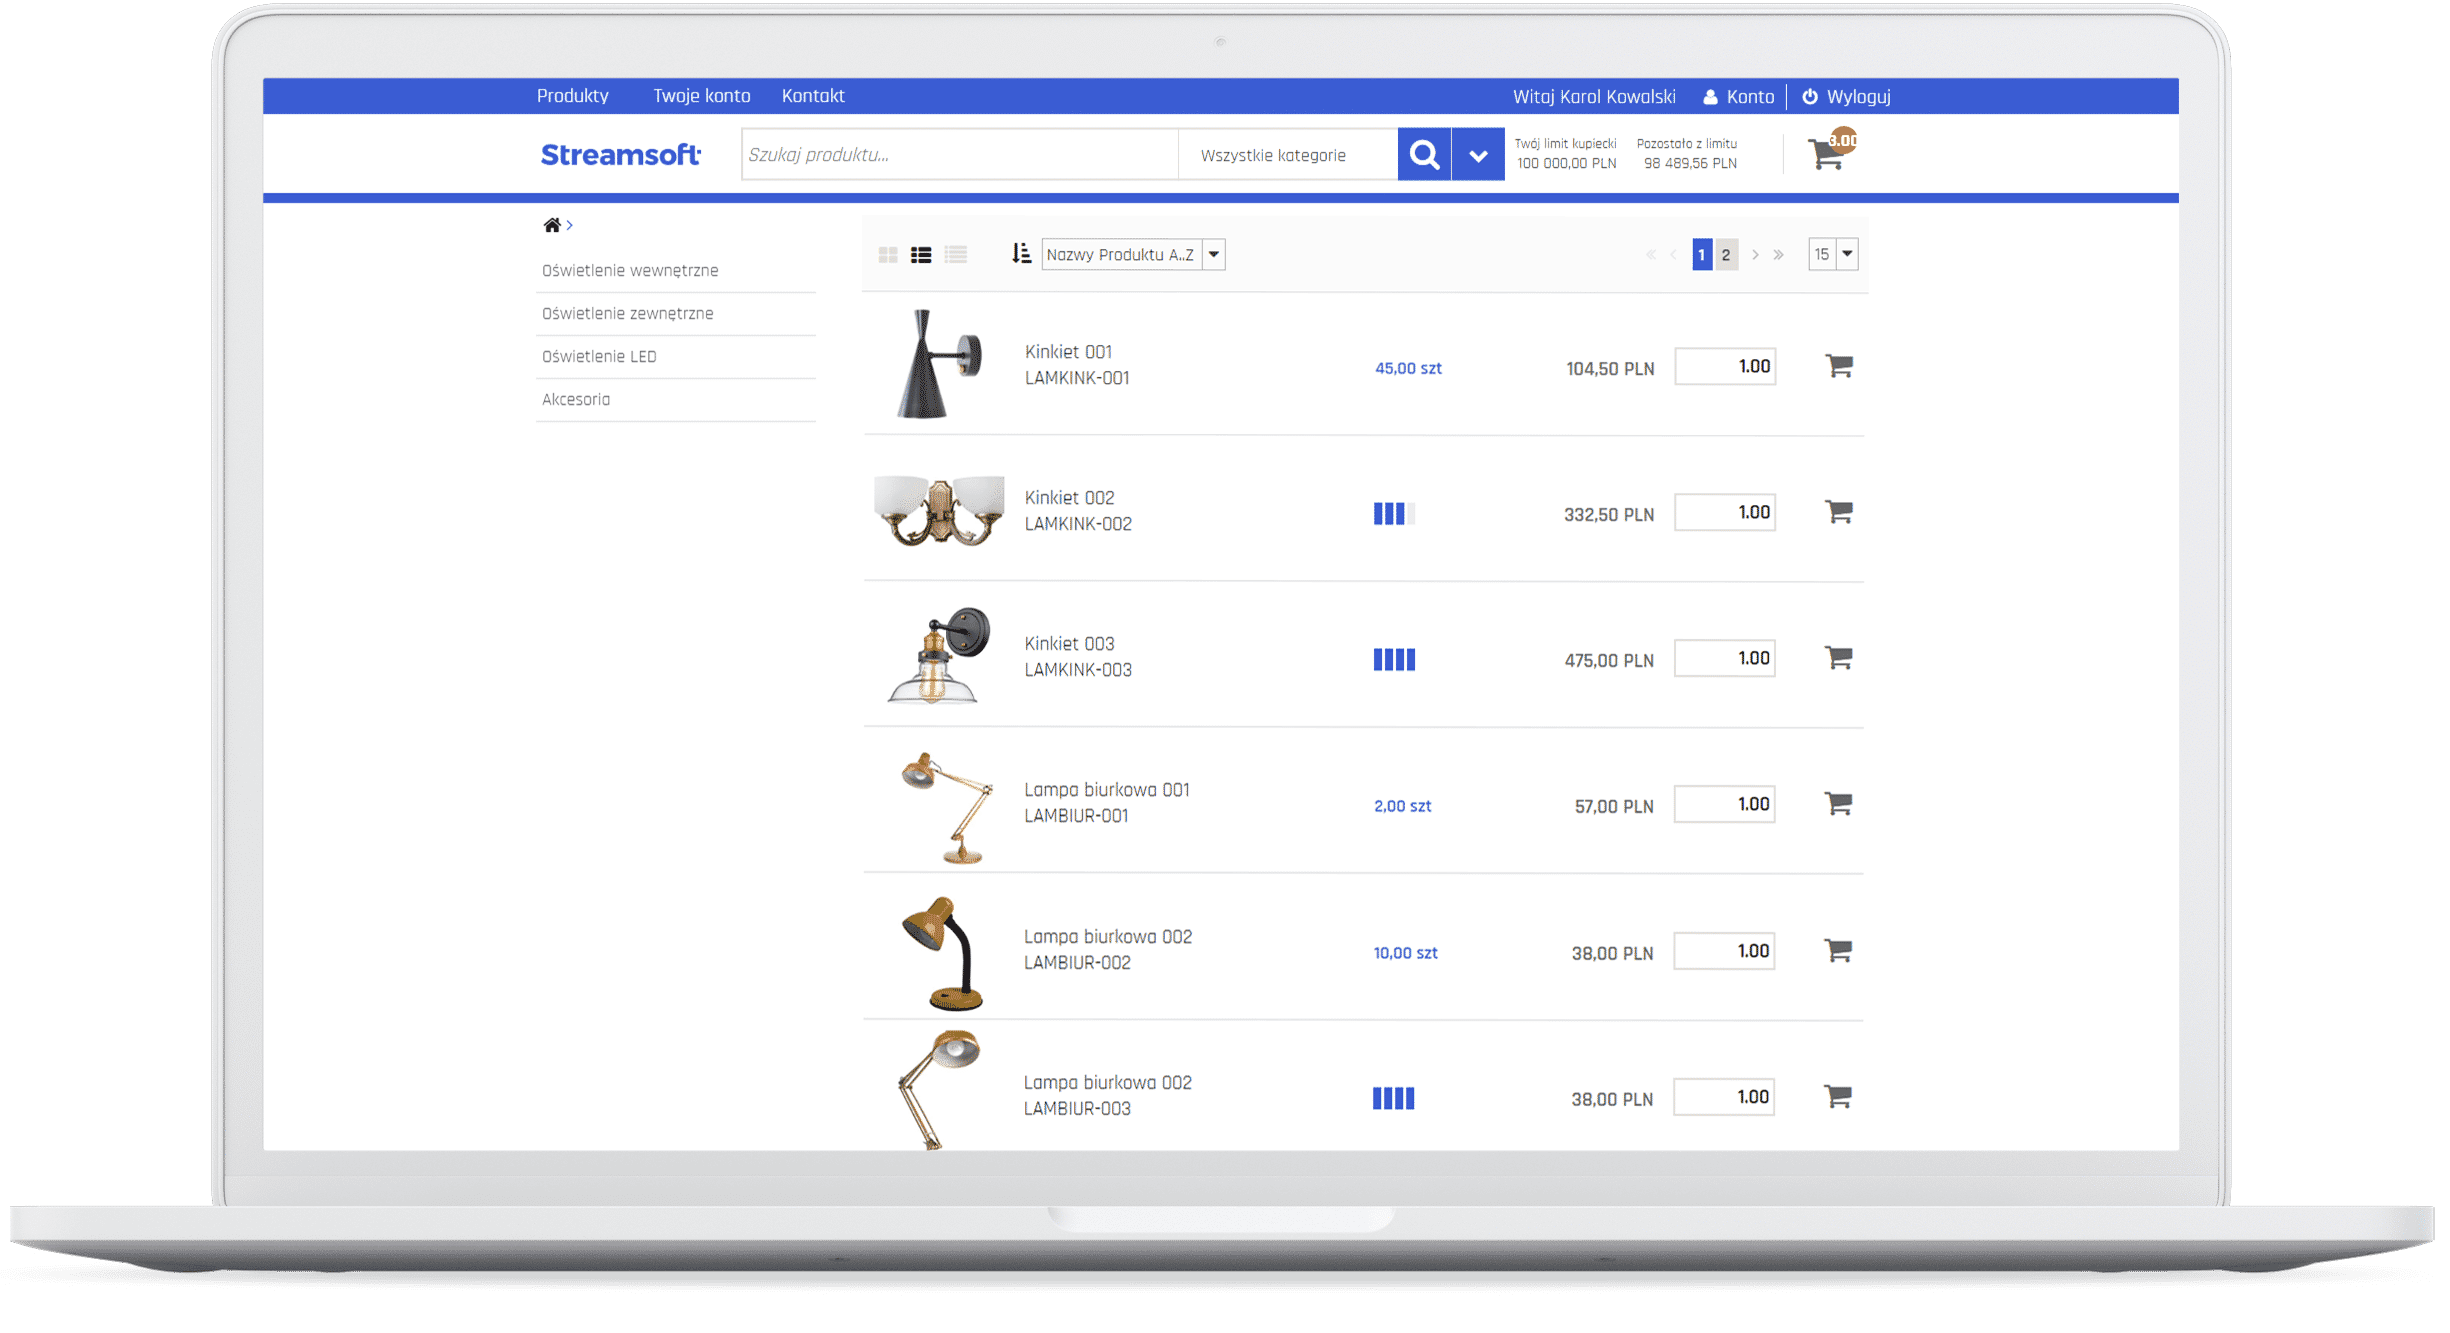Image resolution: width=2450 pixels, height=1333 pixels.
Task: Open Lampa biurkowa 001 product name
Action: [x=1107, y=790]
